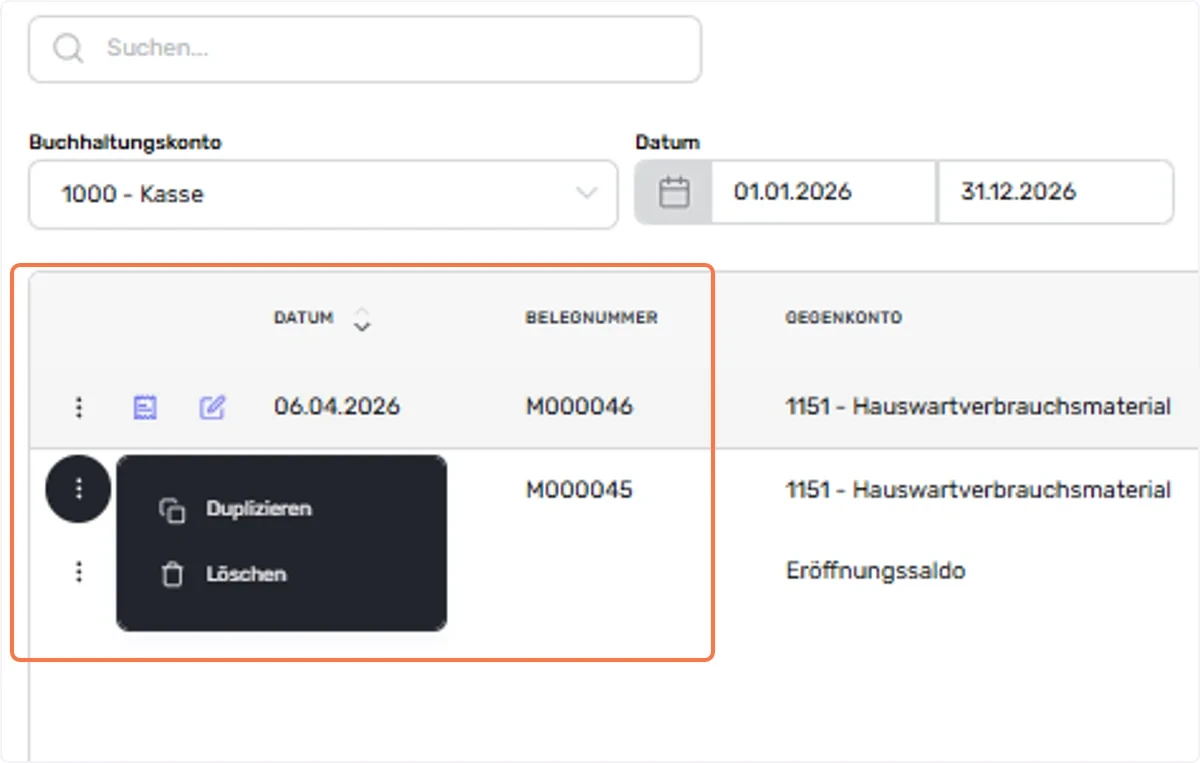Viewport: 1200px width, 763px height.
Task: Toggle sorting with the Datum sort arrows
Action: (362, 319)
